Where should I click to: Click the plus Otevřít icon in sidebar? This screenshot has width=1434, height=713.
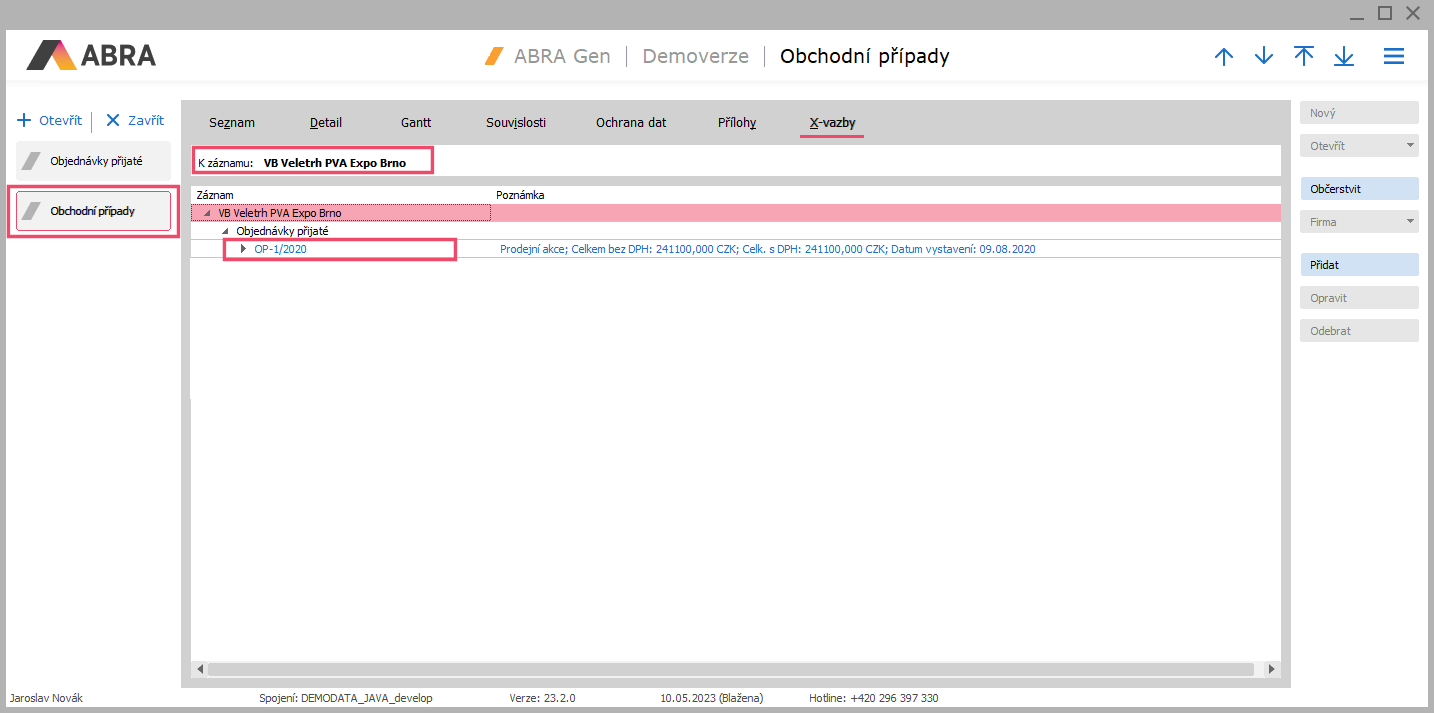coord(25,120)
